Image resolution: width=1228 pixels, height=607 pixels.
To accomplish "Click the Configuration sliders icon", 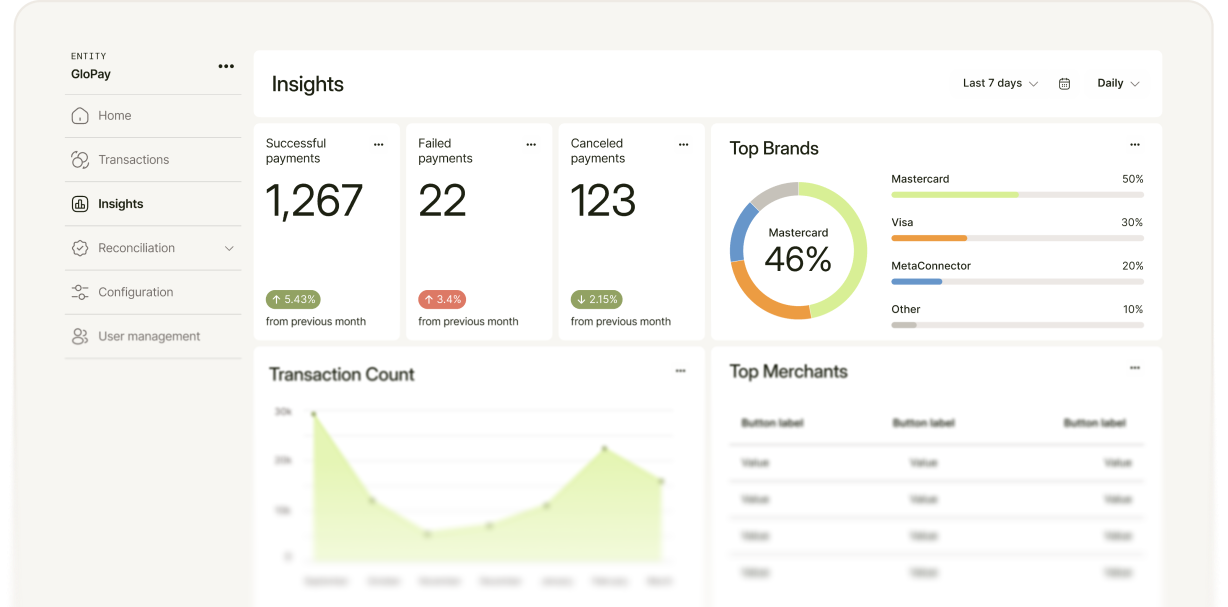I will tap(80, 292).
